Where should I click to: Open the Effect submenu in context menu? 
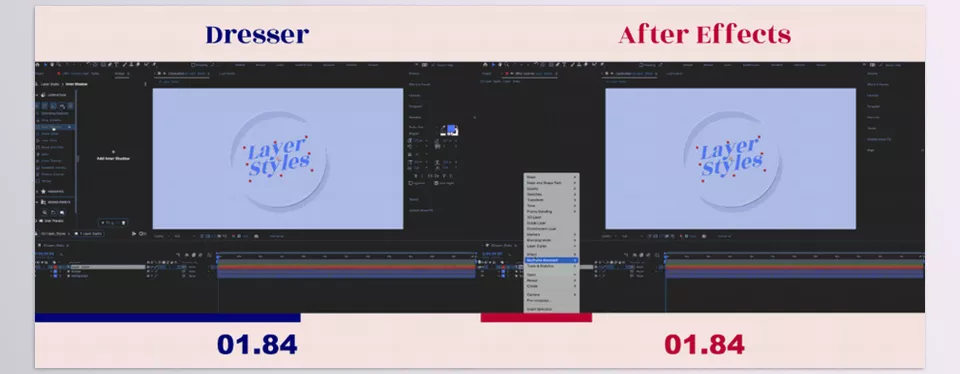point(551,254)
